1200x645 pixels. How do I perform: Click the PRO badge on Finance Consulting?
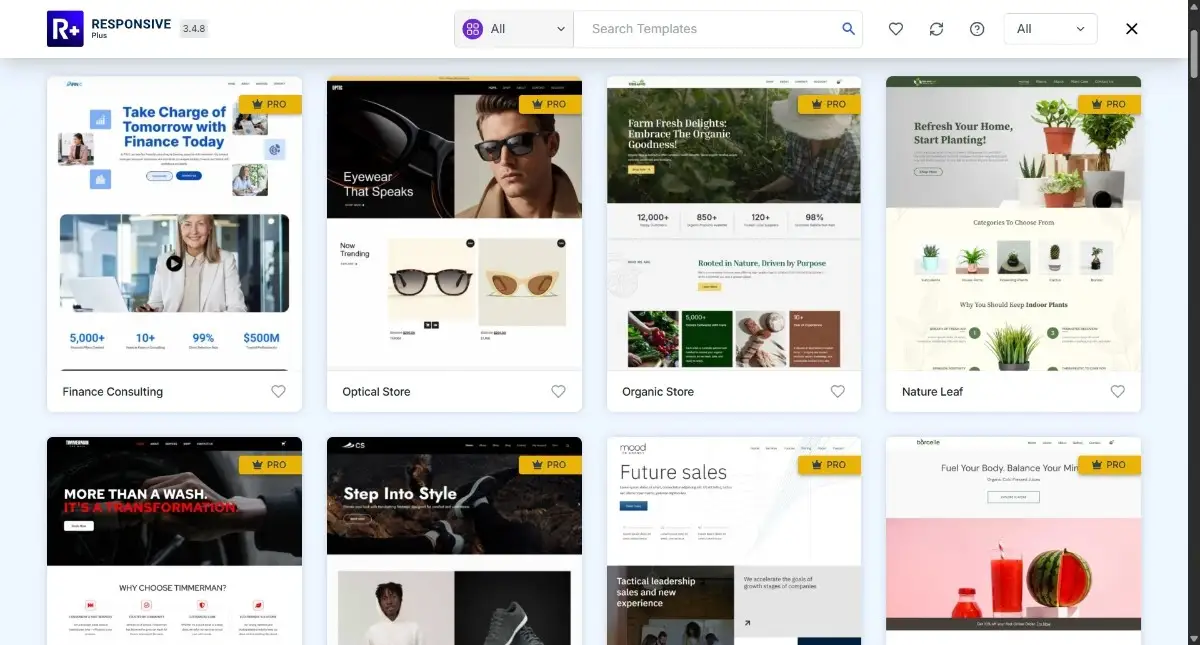click(x=270, y=104)
